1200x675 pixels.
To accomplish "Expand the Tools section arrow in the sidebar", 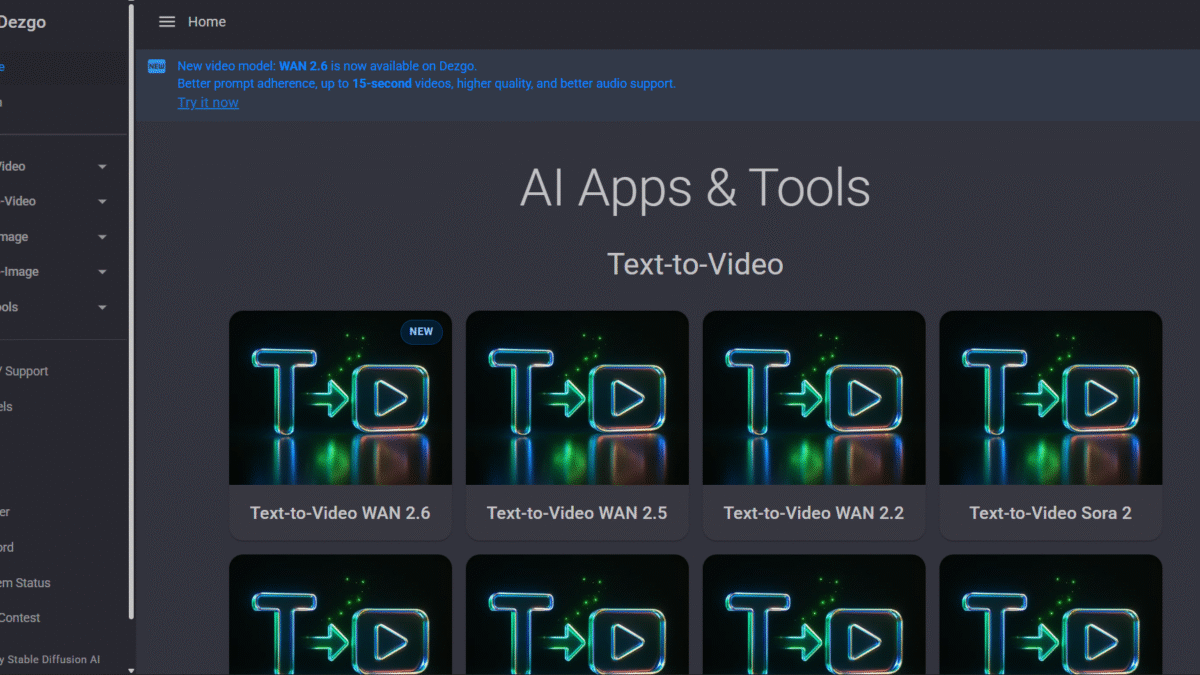I will tap(102, 307).
